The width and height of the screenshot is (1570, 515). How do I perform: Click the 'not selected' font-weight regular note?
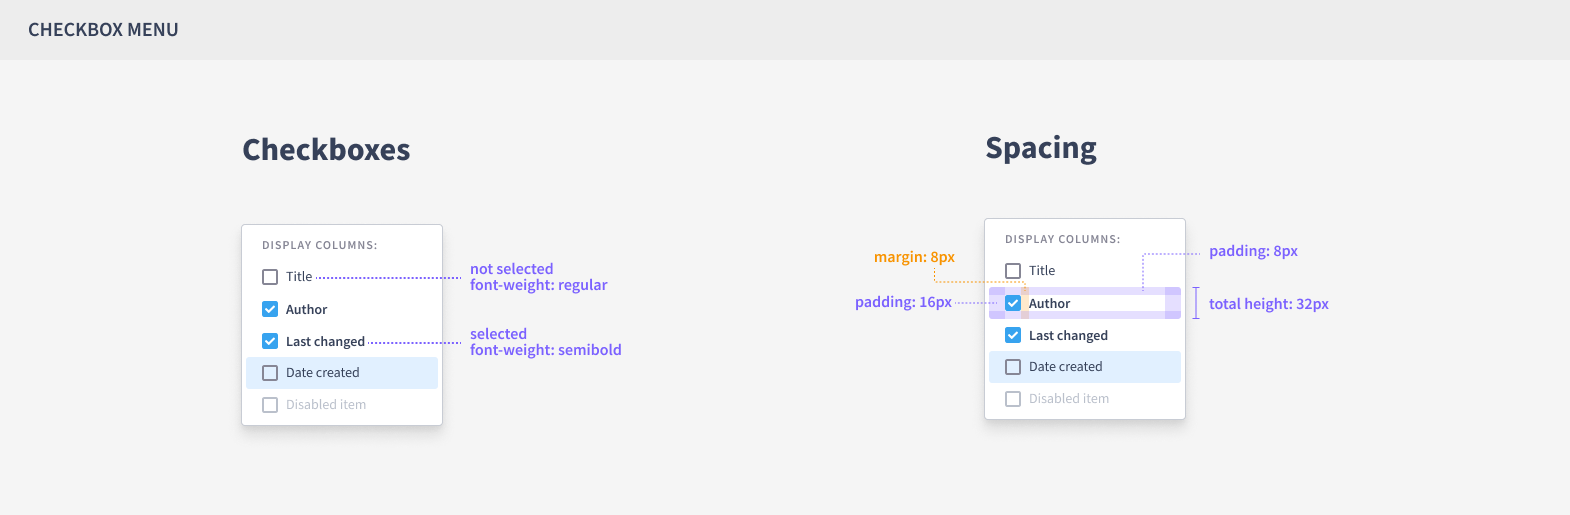(x=538, y=277)
